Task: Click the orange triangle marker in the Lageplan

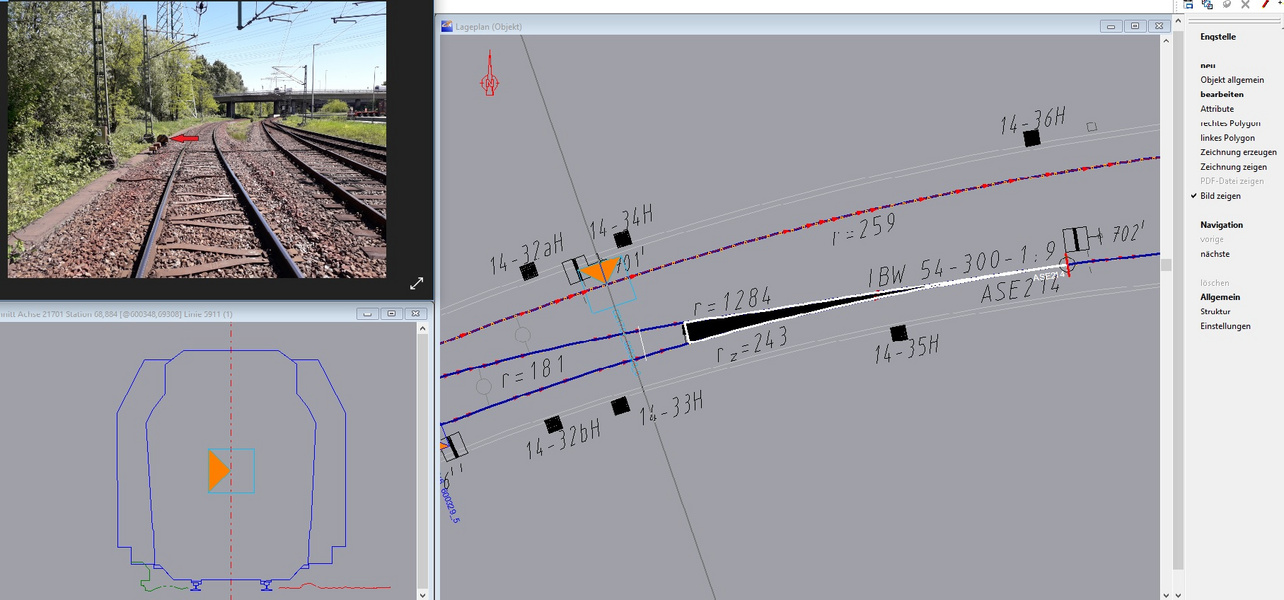Action: click(601, 271)
